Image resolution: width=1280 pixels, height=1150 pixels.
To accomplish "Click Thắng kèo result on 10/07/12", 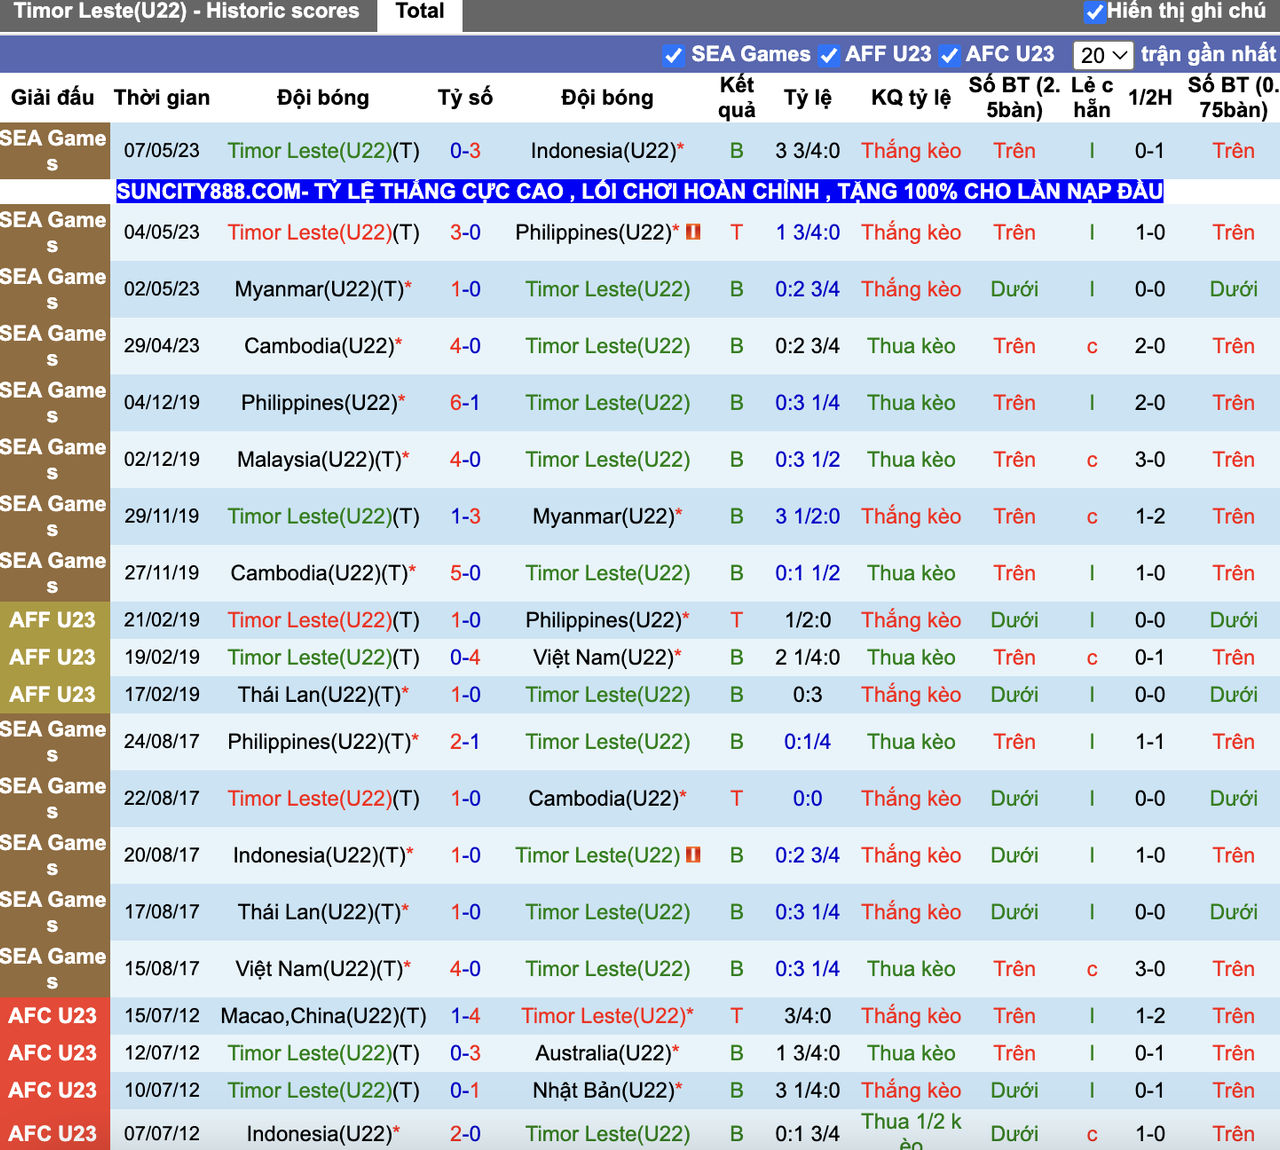I will tap(911, 1090).
